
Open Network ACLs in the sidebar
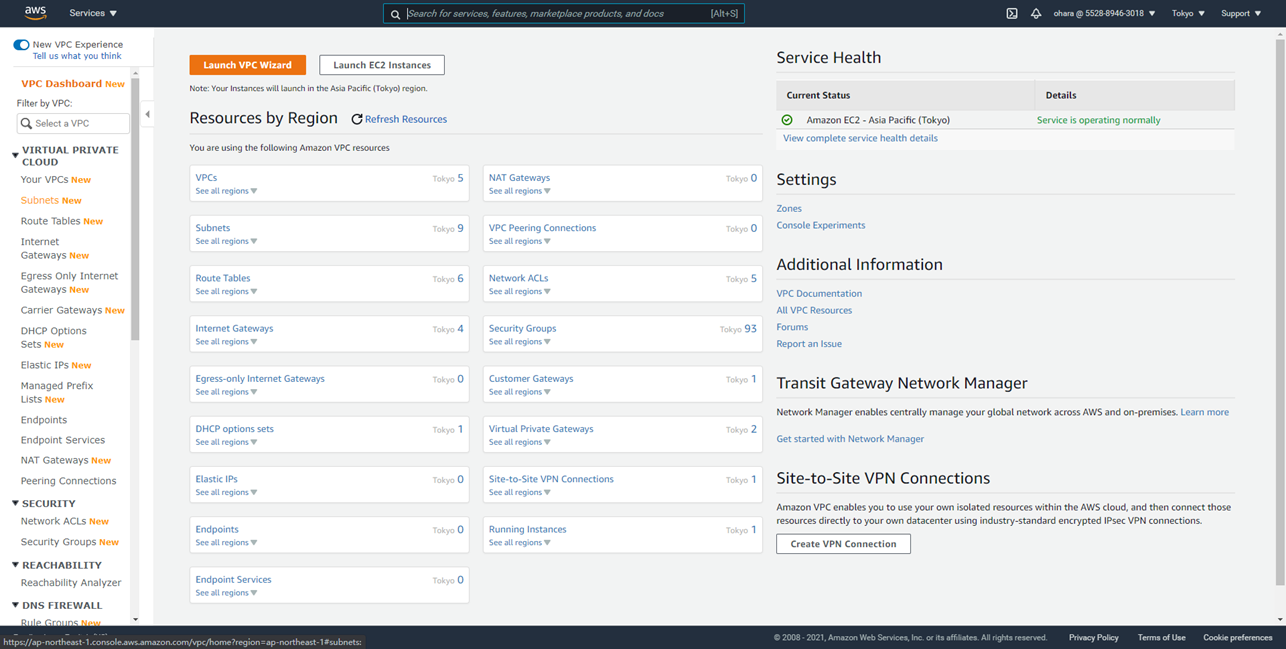[x=53, y=521]
